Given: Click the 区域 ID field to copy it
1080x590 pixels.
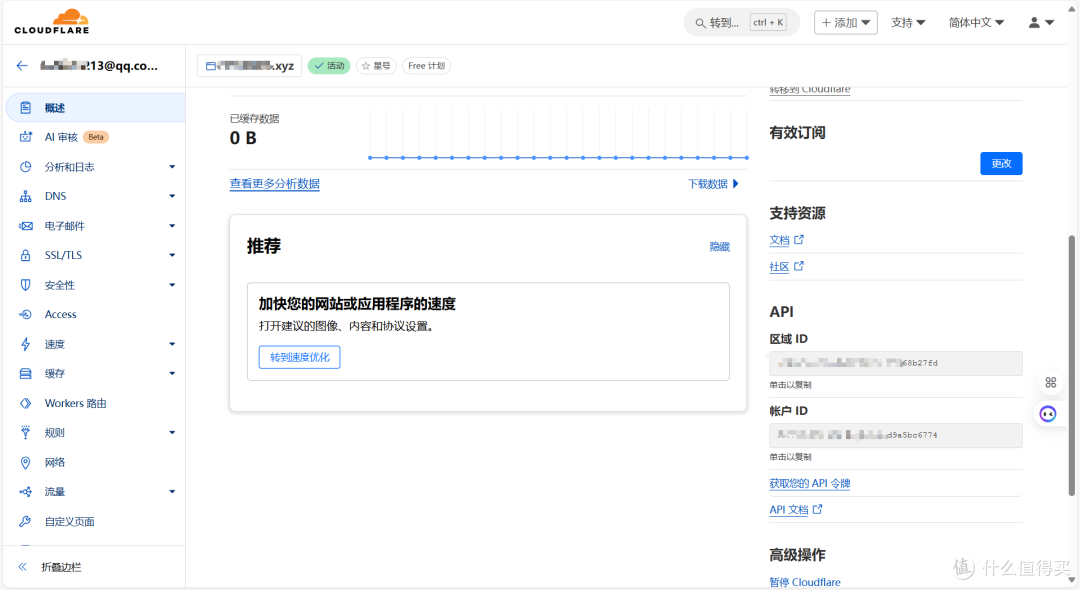Looking at the screenshot, I should (895, 362).
